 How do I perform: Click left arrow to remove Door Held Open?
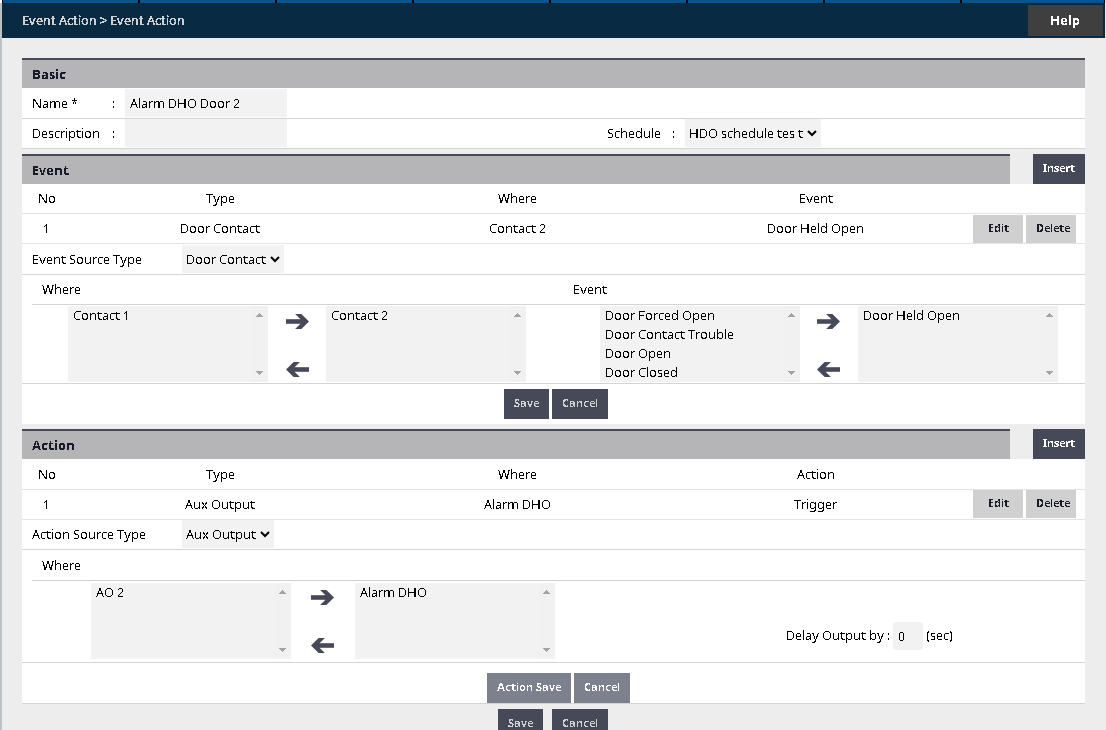click(x=828, y=369)
